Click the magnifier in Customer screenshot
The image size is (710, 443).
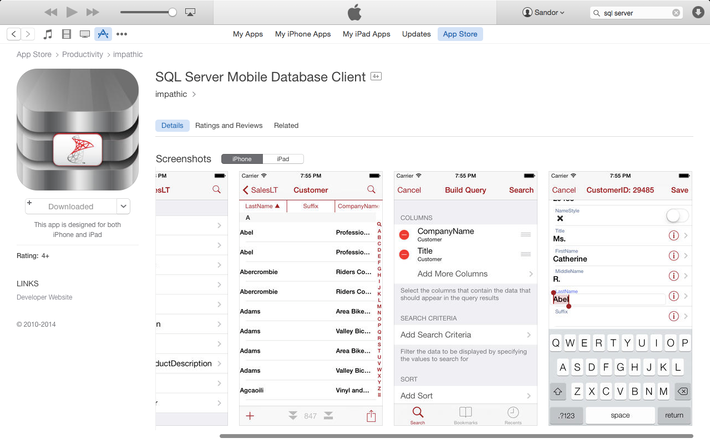371,189
